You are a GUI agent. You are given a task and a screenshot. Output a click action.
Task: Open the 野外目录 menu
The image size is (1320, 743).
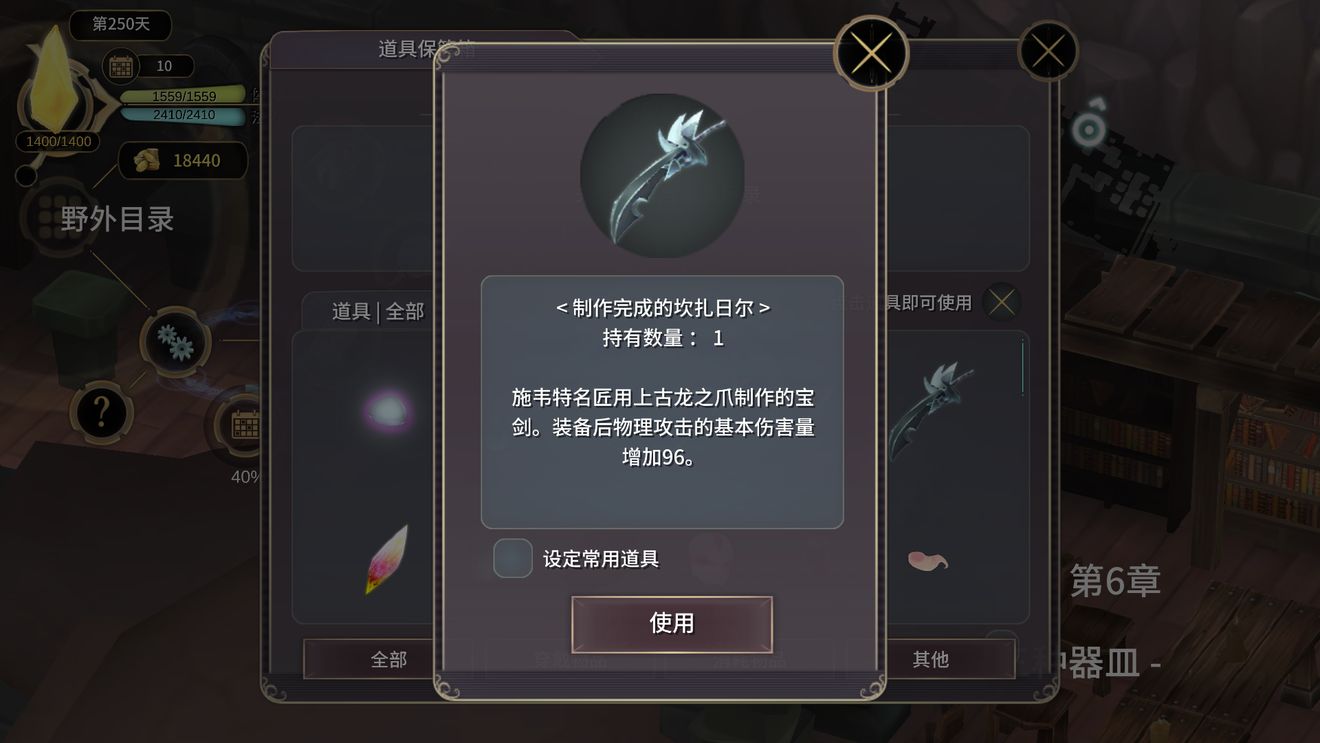117,219
